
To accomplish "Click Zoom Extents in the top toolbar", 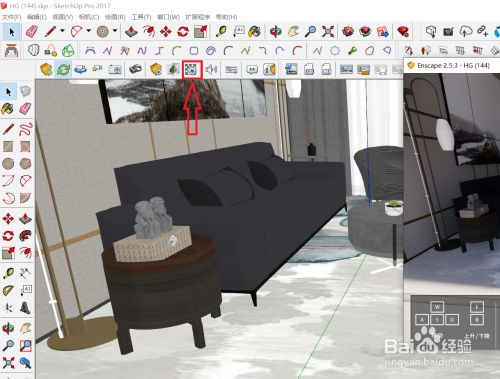I will (x=328, y=32).
